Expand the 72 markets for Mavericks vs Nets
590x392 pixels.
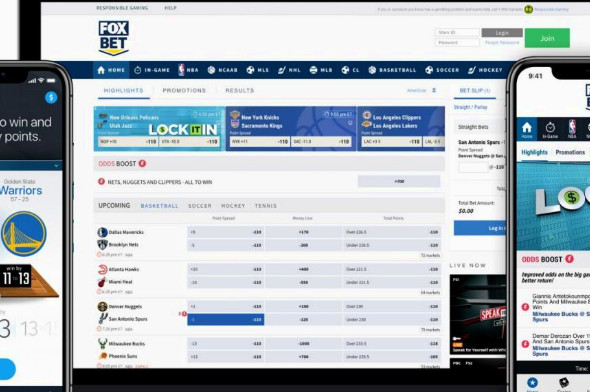430,255
